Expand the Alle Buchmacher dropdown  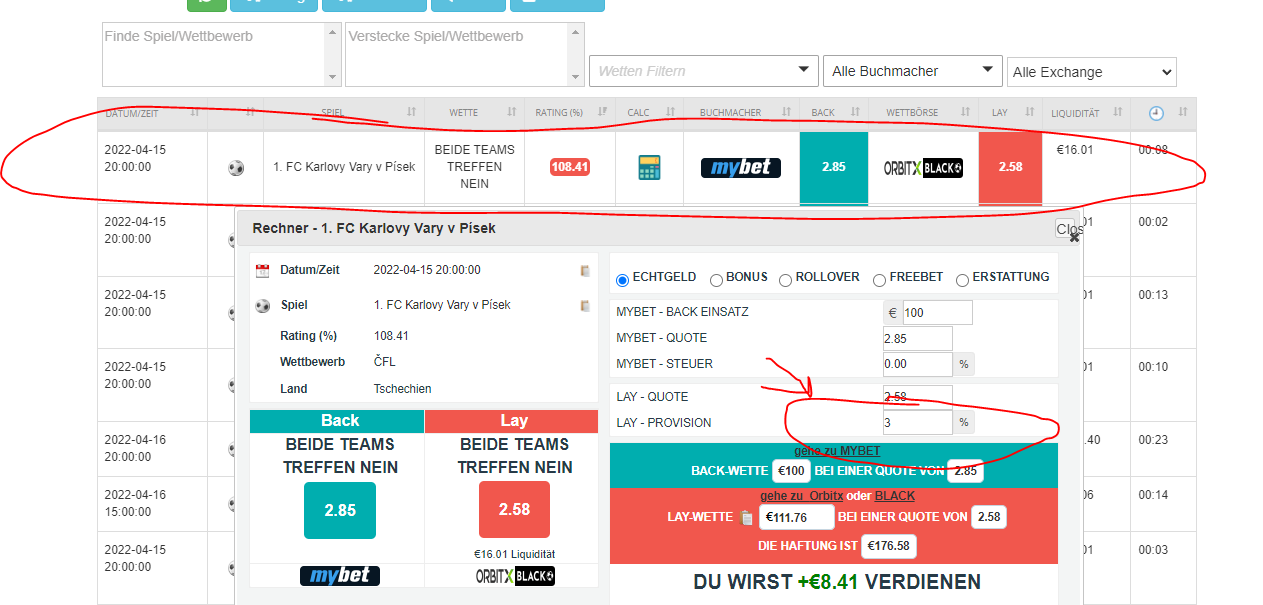[913, 71]
